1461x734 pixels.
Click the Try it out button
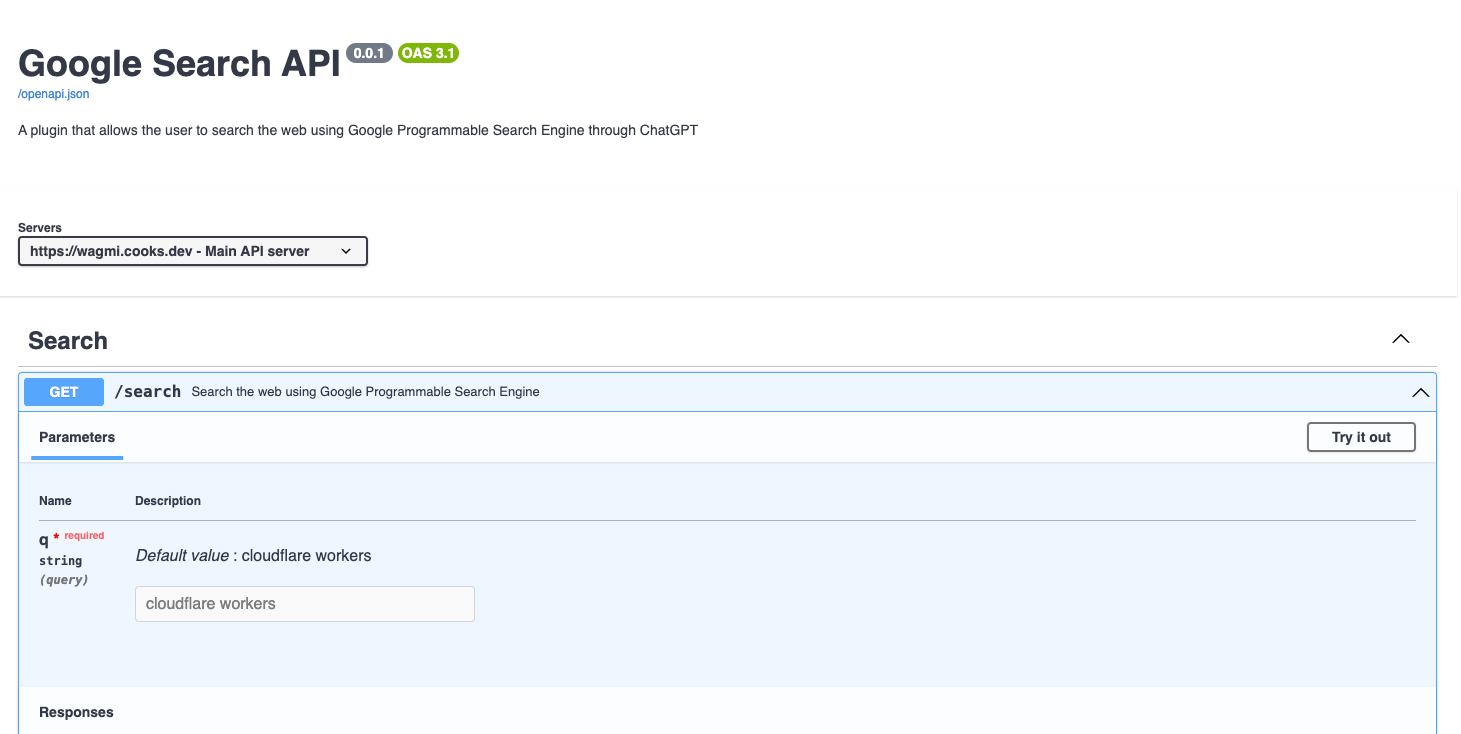pyautogui.click(x=1360, y=437)
